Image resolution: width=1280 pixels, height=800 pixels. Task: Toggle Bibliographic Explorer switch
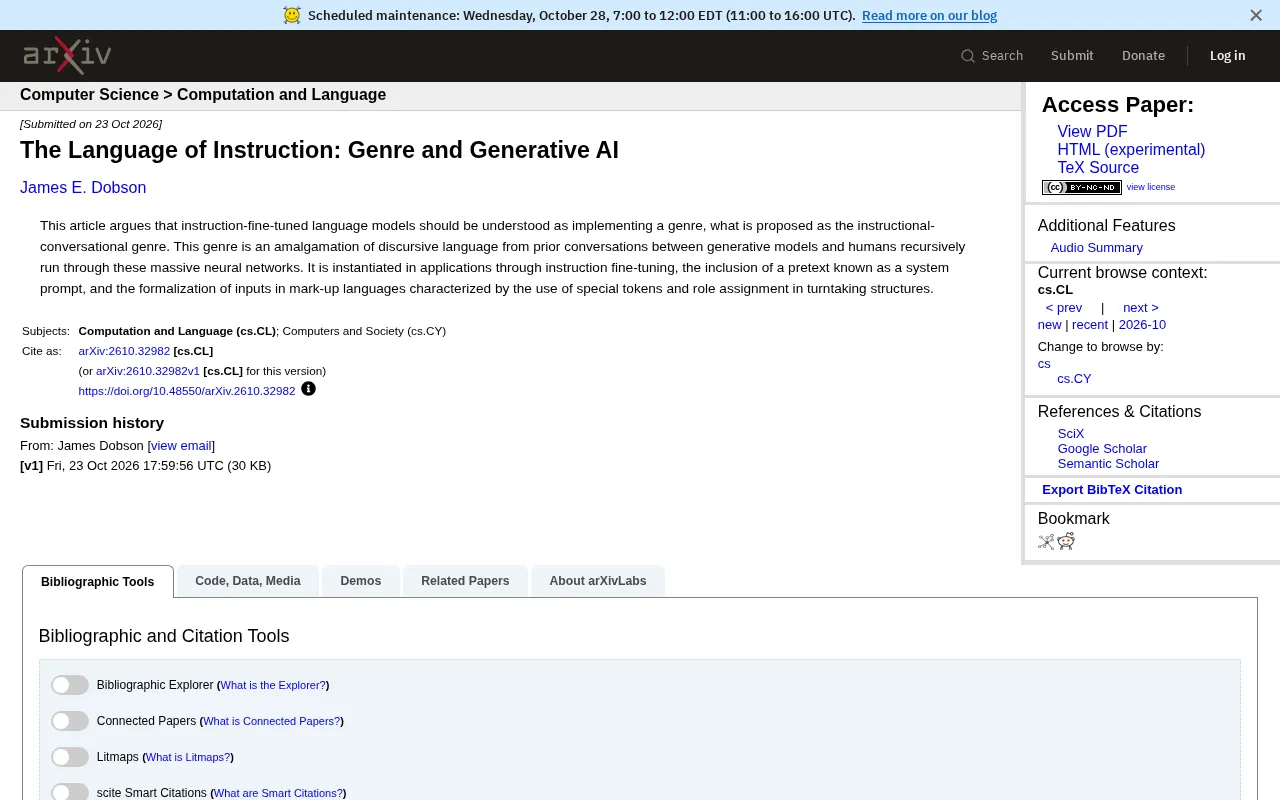pyautogui.click(x=70, y=685)
